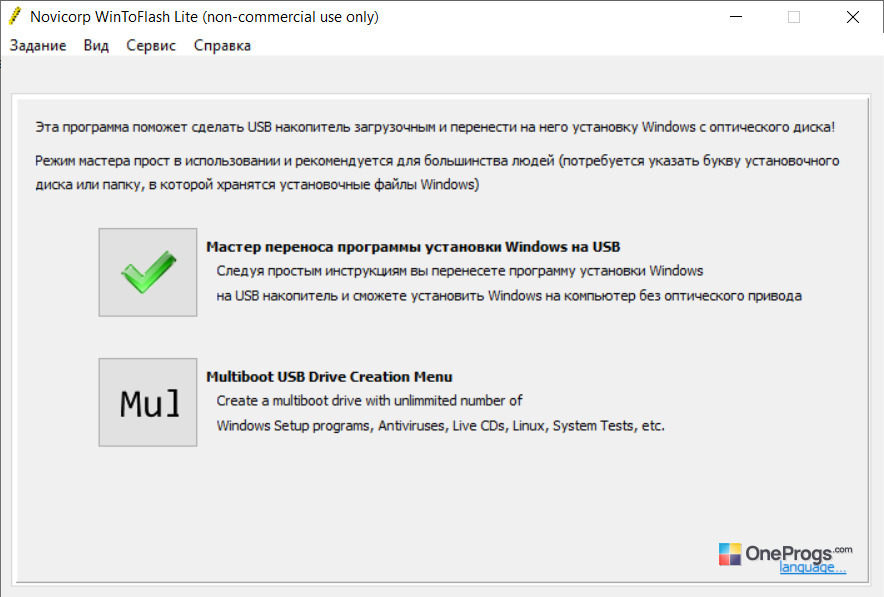Select the Multiboot USB Drive Creation Menu heading
The image size is (884, 597).
(329, 377)
